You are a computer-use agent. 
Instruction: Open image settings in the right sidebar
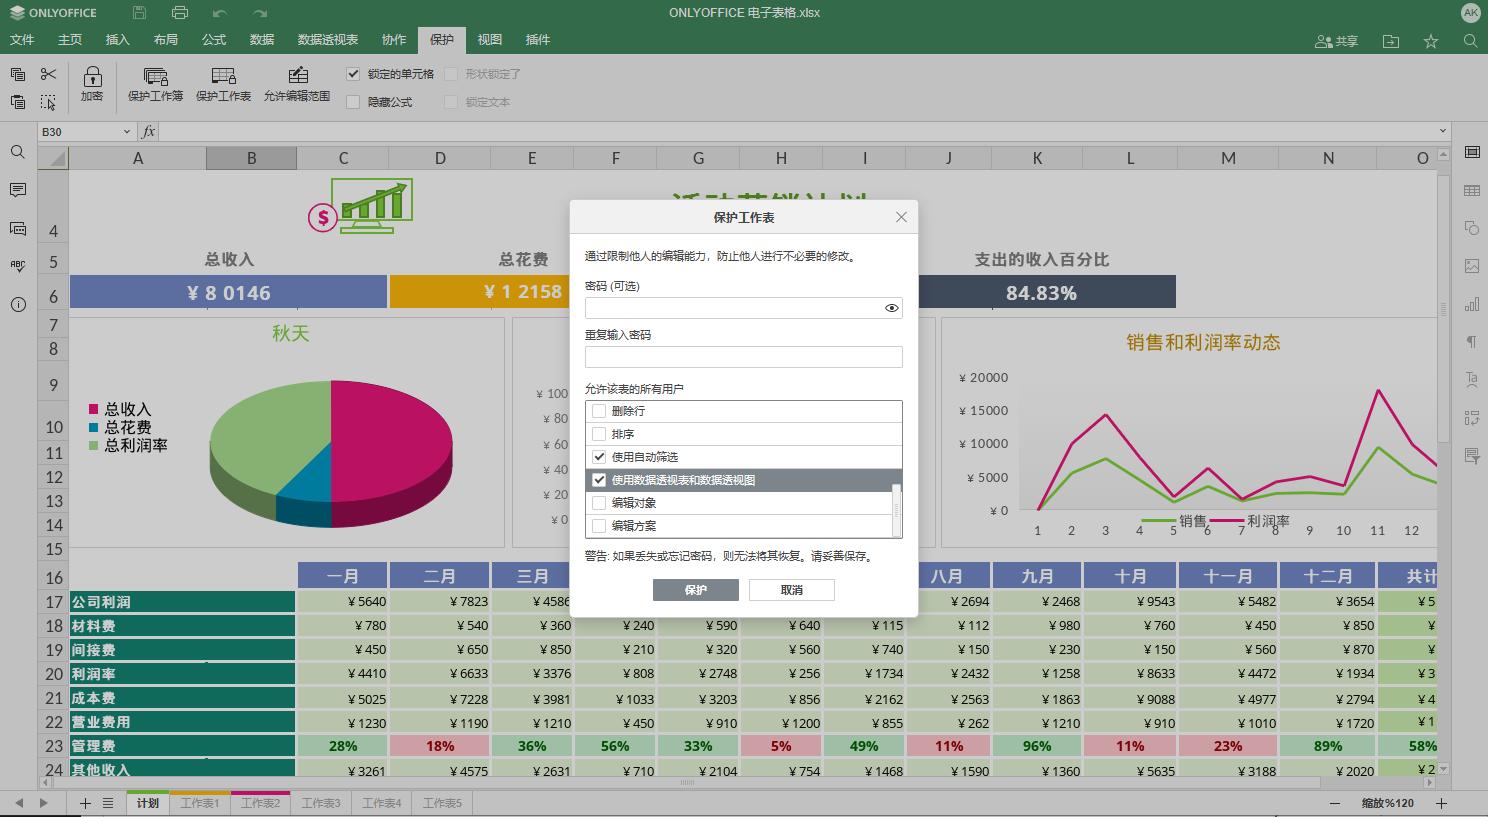click(1471, 266)
